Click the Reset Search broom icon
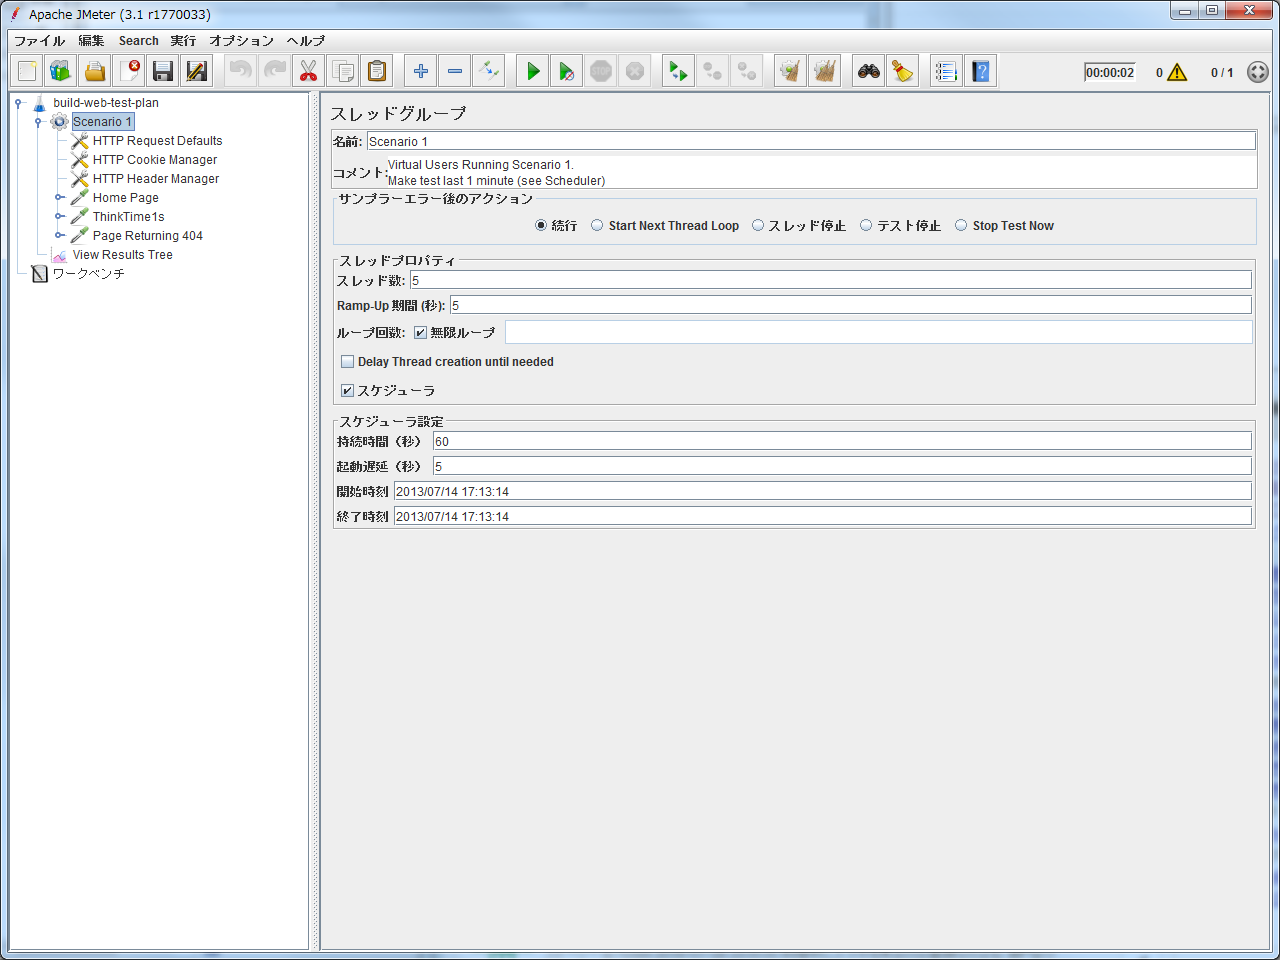The image size is (1280, 960). [903, 71]
